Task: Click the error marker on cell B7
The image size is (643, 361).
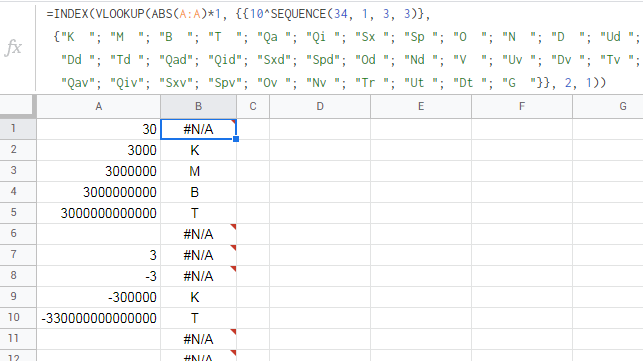Action: pyautogui.click(x=233, y=248)
